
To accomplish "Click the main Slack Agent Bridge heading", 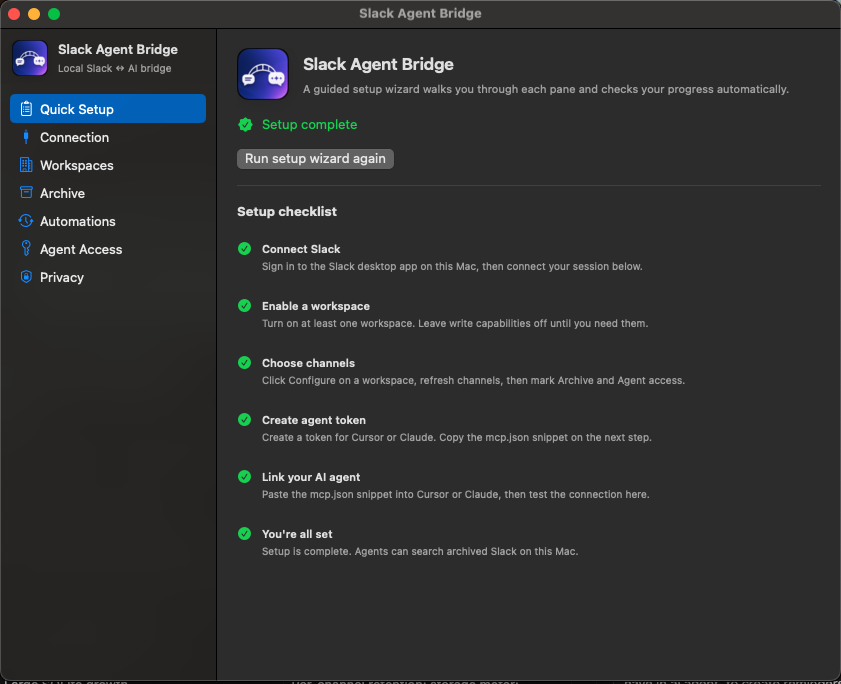I will pos(378,64).
